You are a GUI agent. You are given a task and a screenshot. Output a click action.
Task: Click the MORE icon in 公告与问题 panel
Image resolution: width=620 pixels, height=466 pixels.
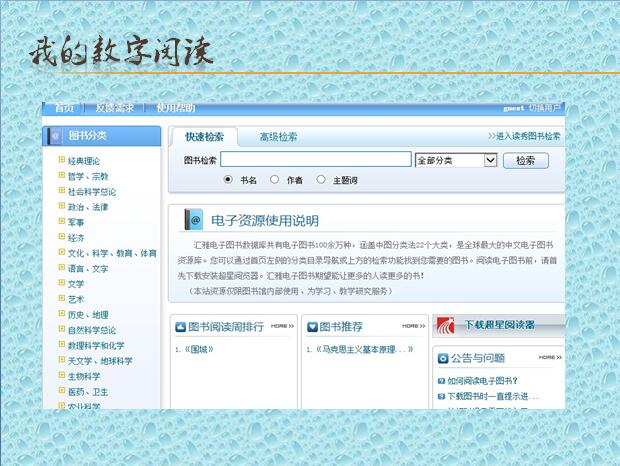tap(550, 358)
